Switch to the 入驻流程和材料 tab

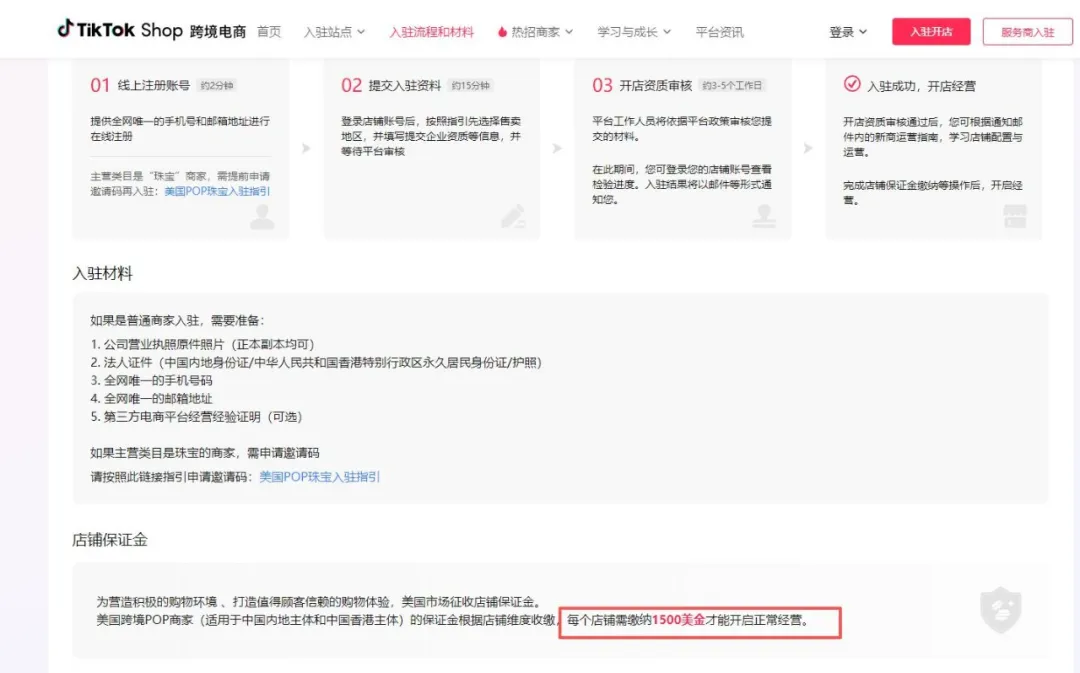(x=431, y=30)
